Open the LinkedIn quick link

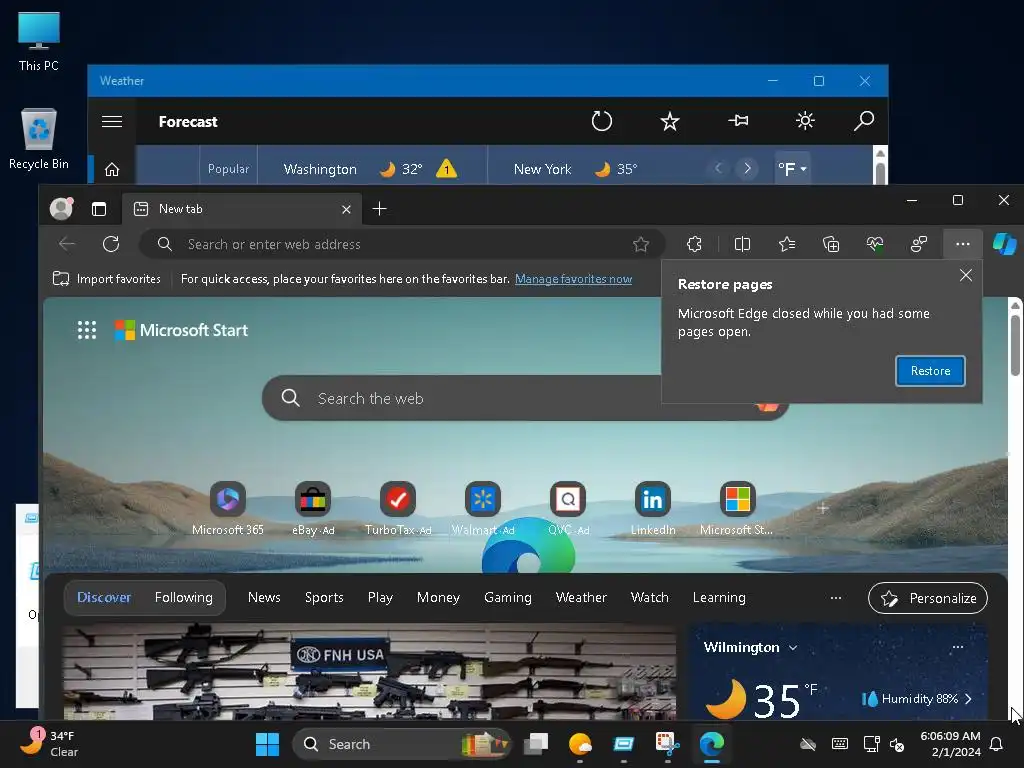[653, 509]
